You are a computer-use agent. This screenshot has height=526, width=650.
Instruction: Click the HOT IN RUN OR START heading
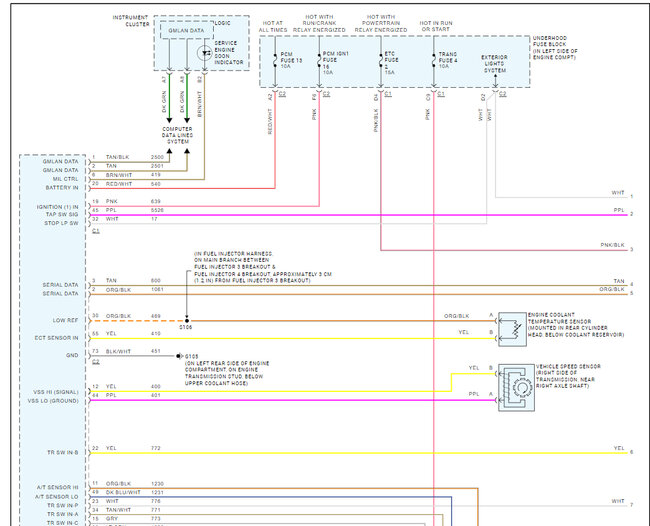point(436,26)
